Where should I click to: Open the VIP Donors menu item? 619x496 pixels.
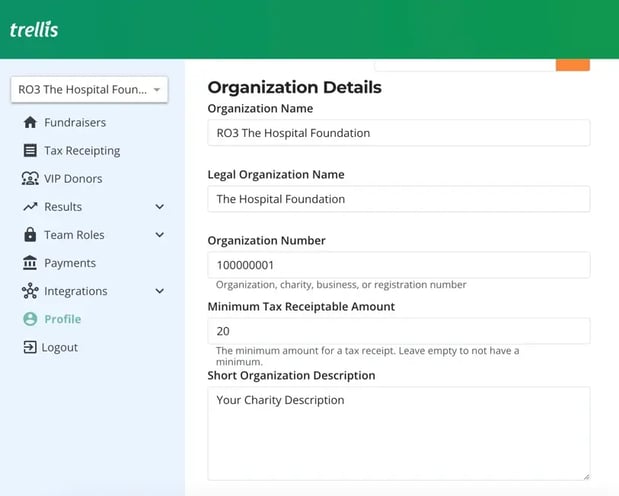73,178
